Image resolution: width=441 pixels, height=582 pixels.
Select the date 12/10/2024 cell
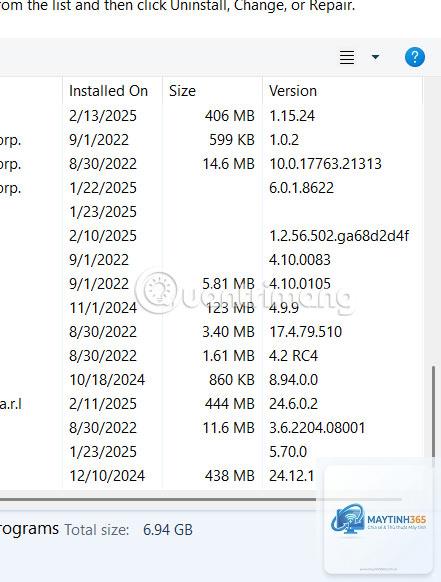tap(107, 476)
